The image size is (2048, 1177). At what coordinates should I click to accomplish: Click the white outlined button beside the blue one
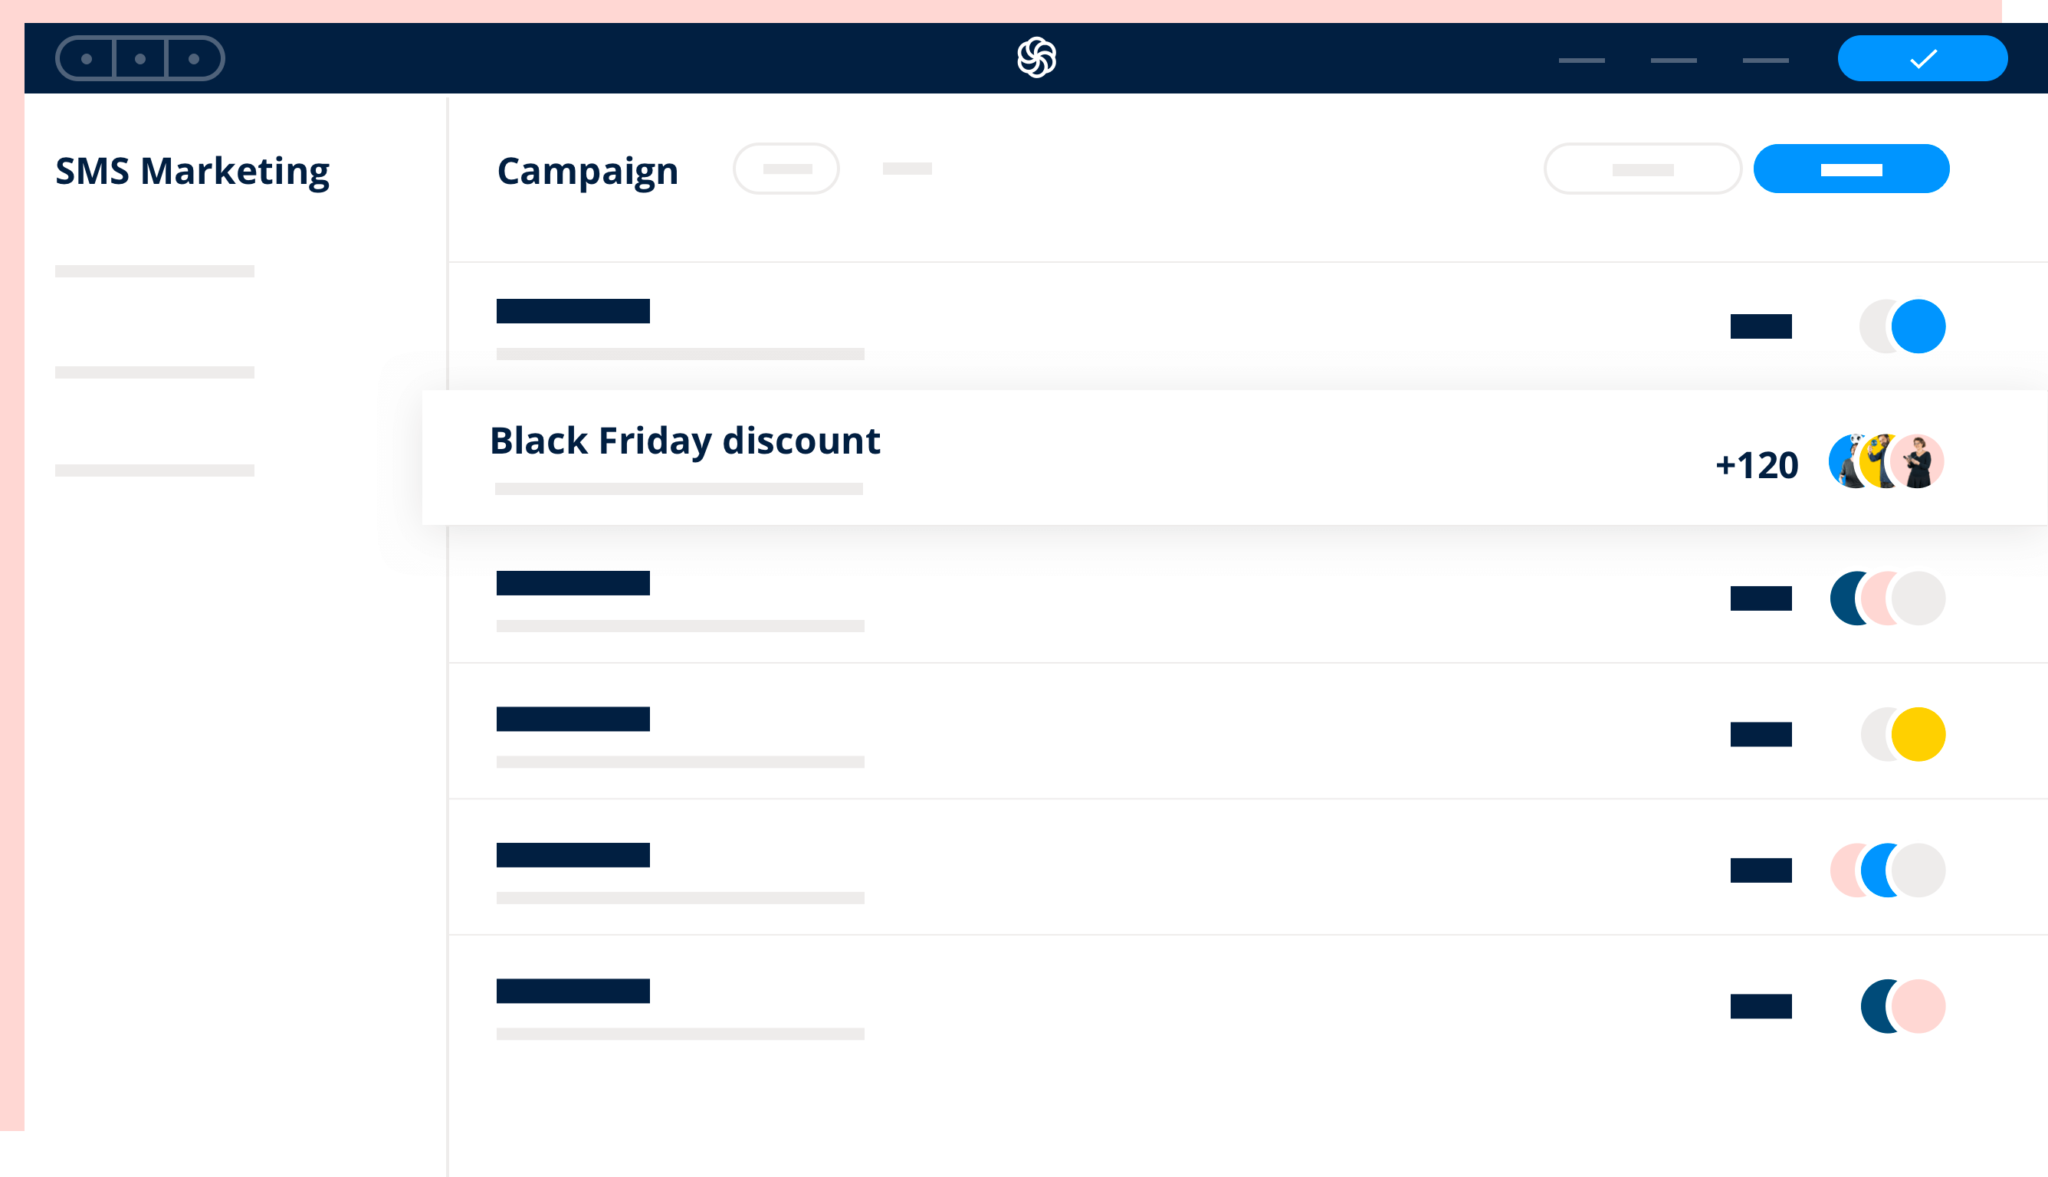[1642, 169]
